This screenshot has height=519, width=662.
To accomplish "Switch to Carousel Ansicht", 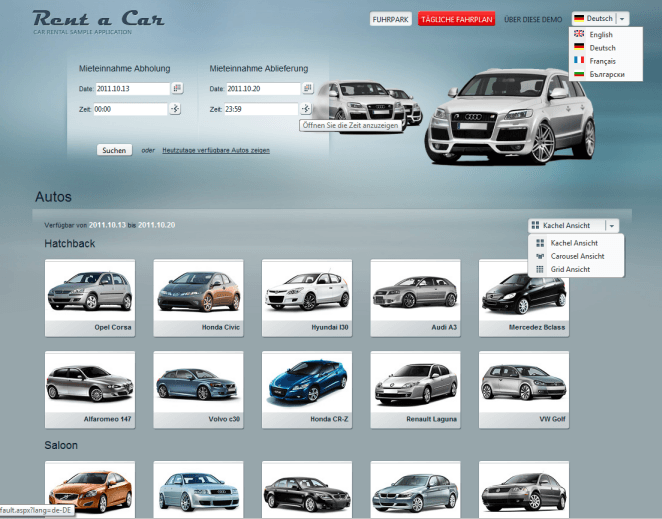I will (576, 256).
